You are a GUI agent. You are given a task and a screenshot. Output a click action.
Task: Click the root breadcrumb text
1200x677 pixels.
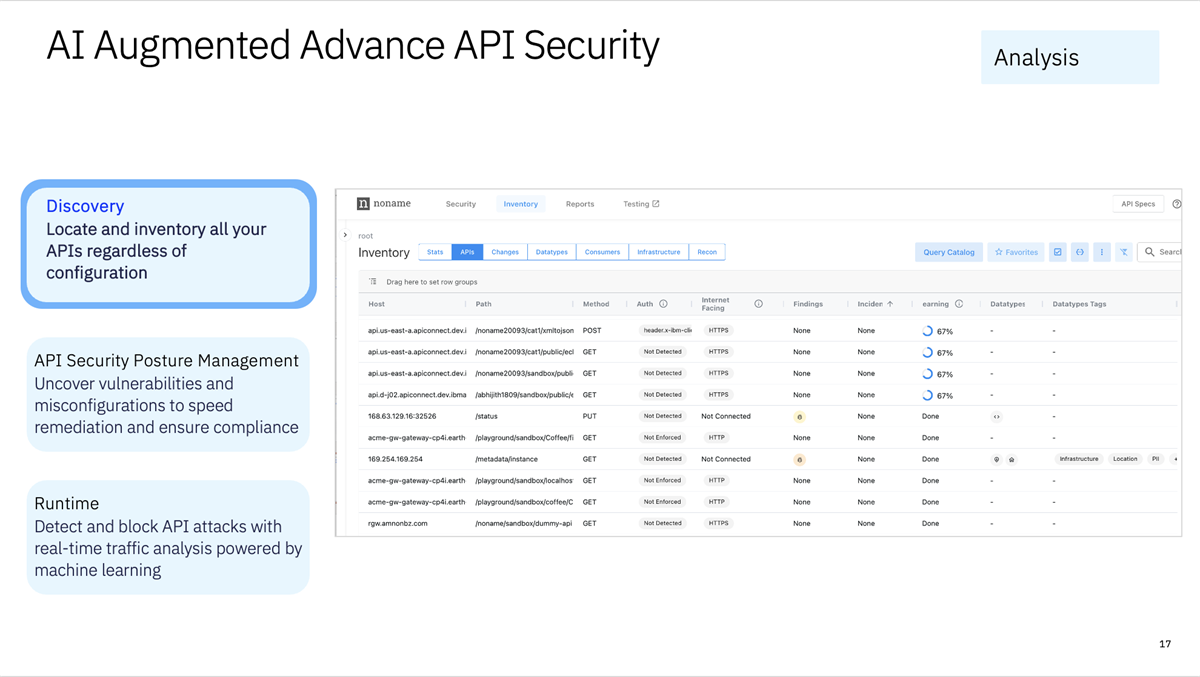click(x=365, y=236)
